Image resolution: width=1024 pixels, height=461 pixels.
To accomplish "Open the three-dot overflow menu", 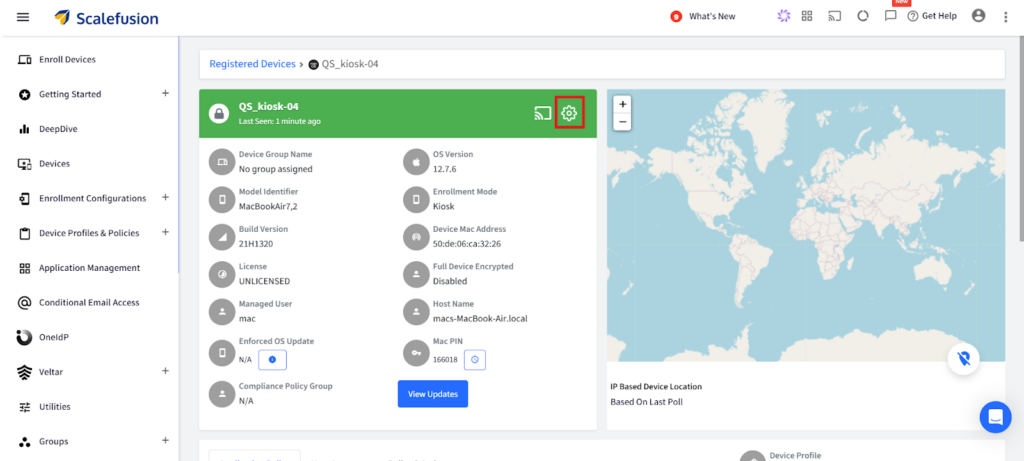I will (1005, 17).
